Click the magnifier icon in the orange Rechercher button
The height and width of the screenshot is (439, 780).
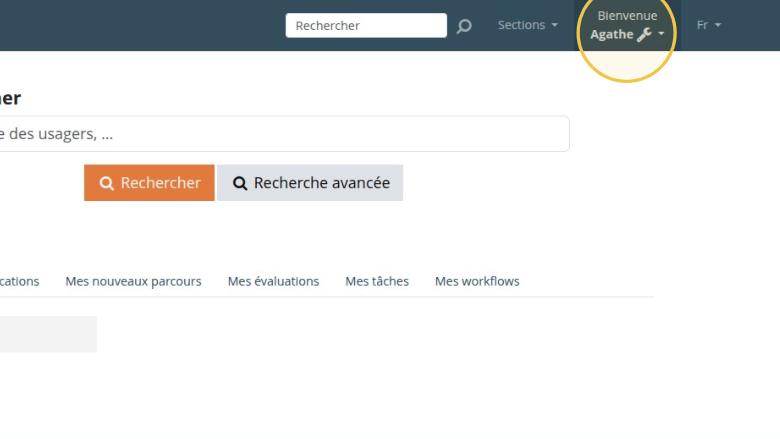(x=107, y=184)
